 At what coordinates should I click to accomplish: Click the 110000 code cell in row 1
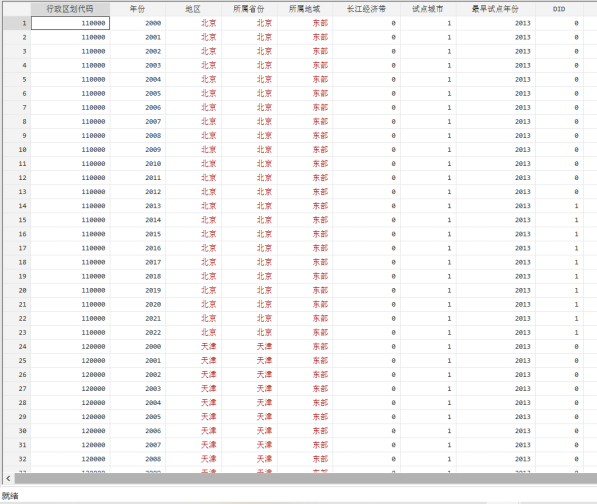70,23
